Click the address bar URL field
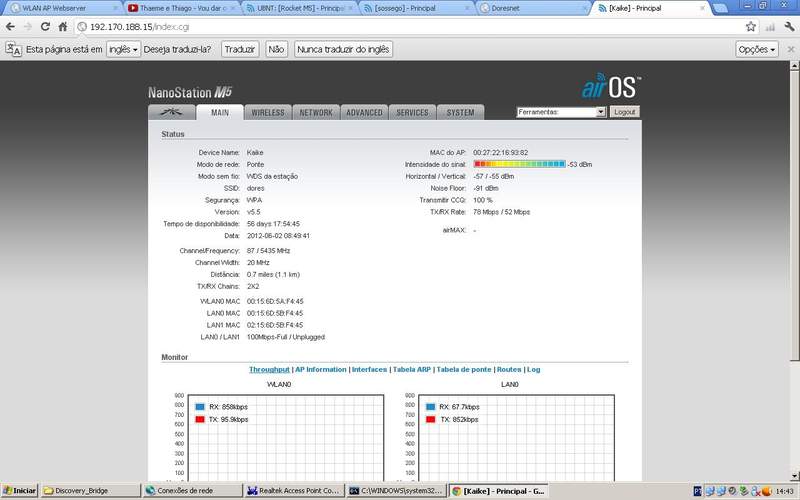This screenshot has width=800, height=500. click(408, 27)
